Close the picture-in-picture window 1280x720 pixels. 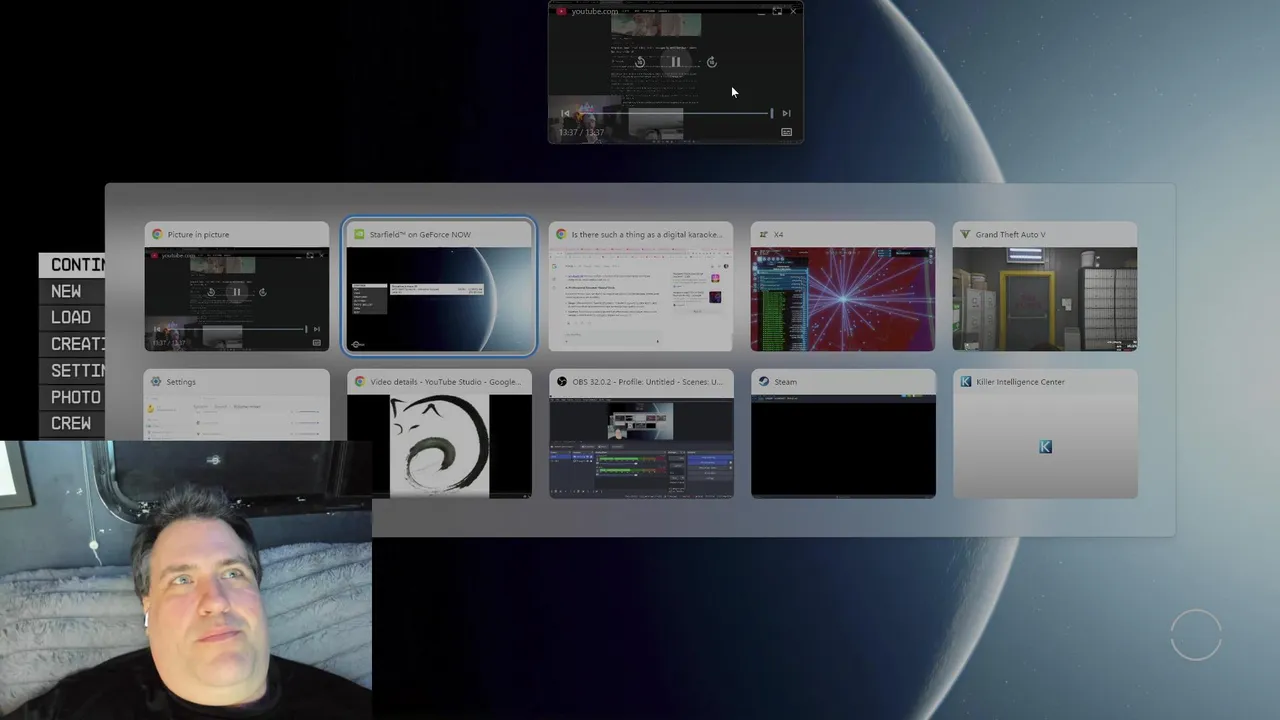tap(794, 11)
